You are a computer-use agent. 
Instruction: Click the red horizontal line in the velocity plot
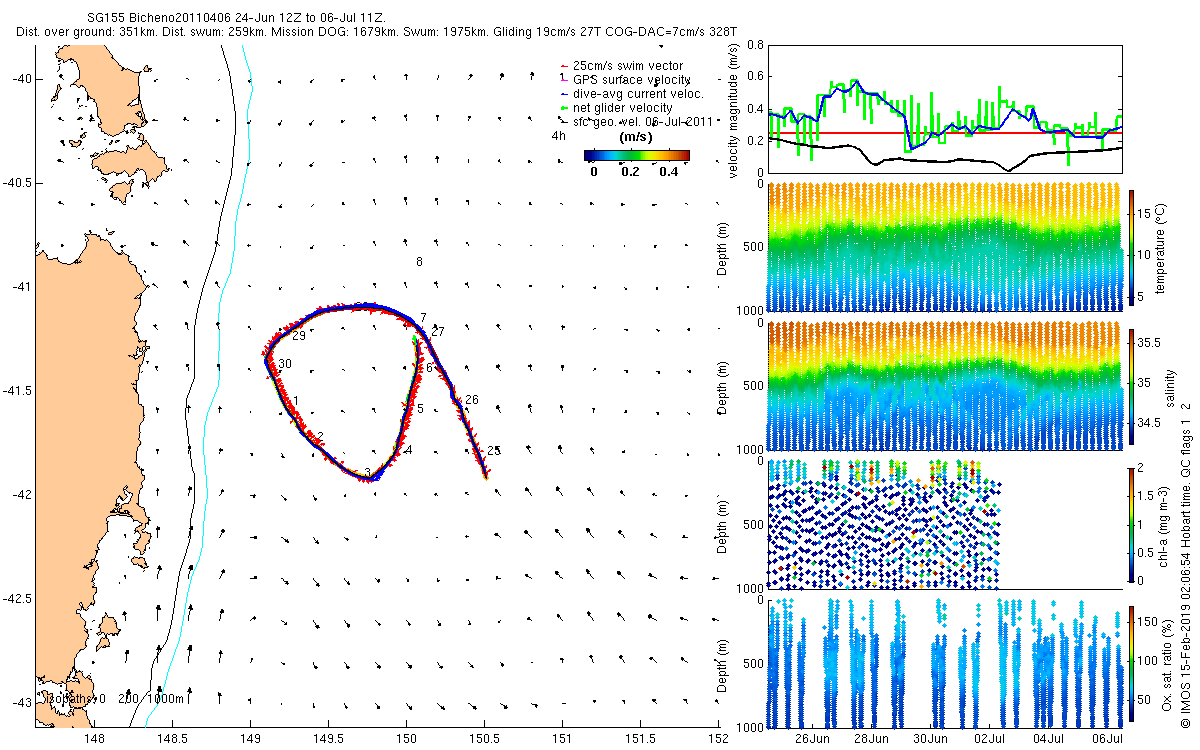[x=945, y=133]
